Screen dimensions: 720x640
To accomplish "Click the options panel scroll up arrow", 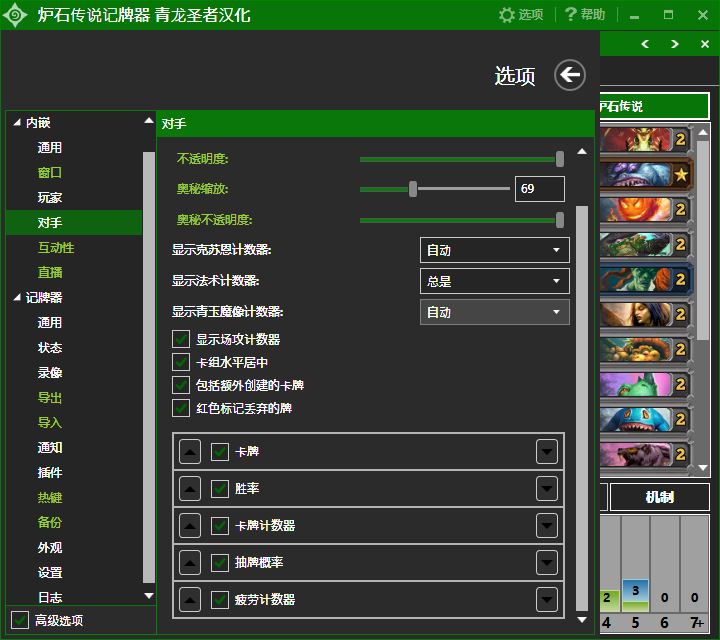I will pyautogui.click(x=582, y=152).
